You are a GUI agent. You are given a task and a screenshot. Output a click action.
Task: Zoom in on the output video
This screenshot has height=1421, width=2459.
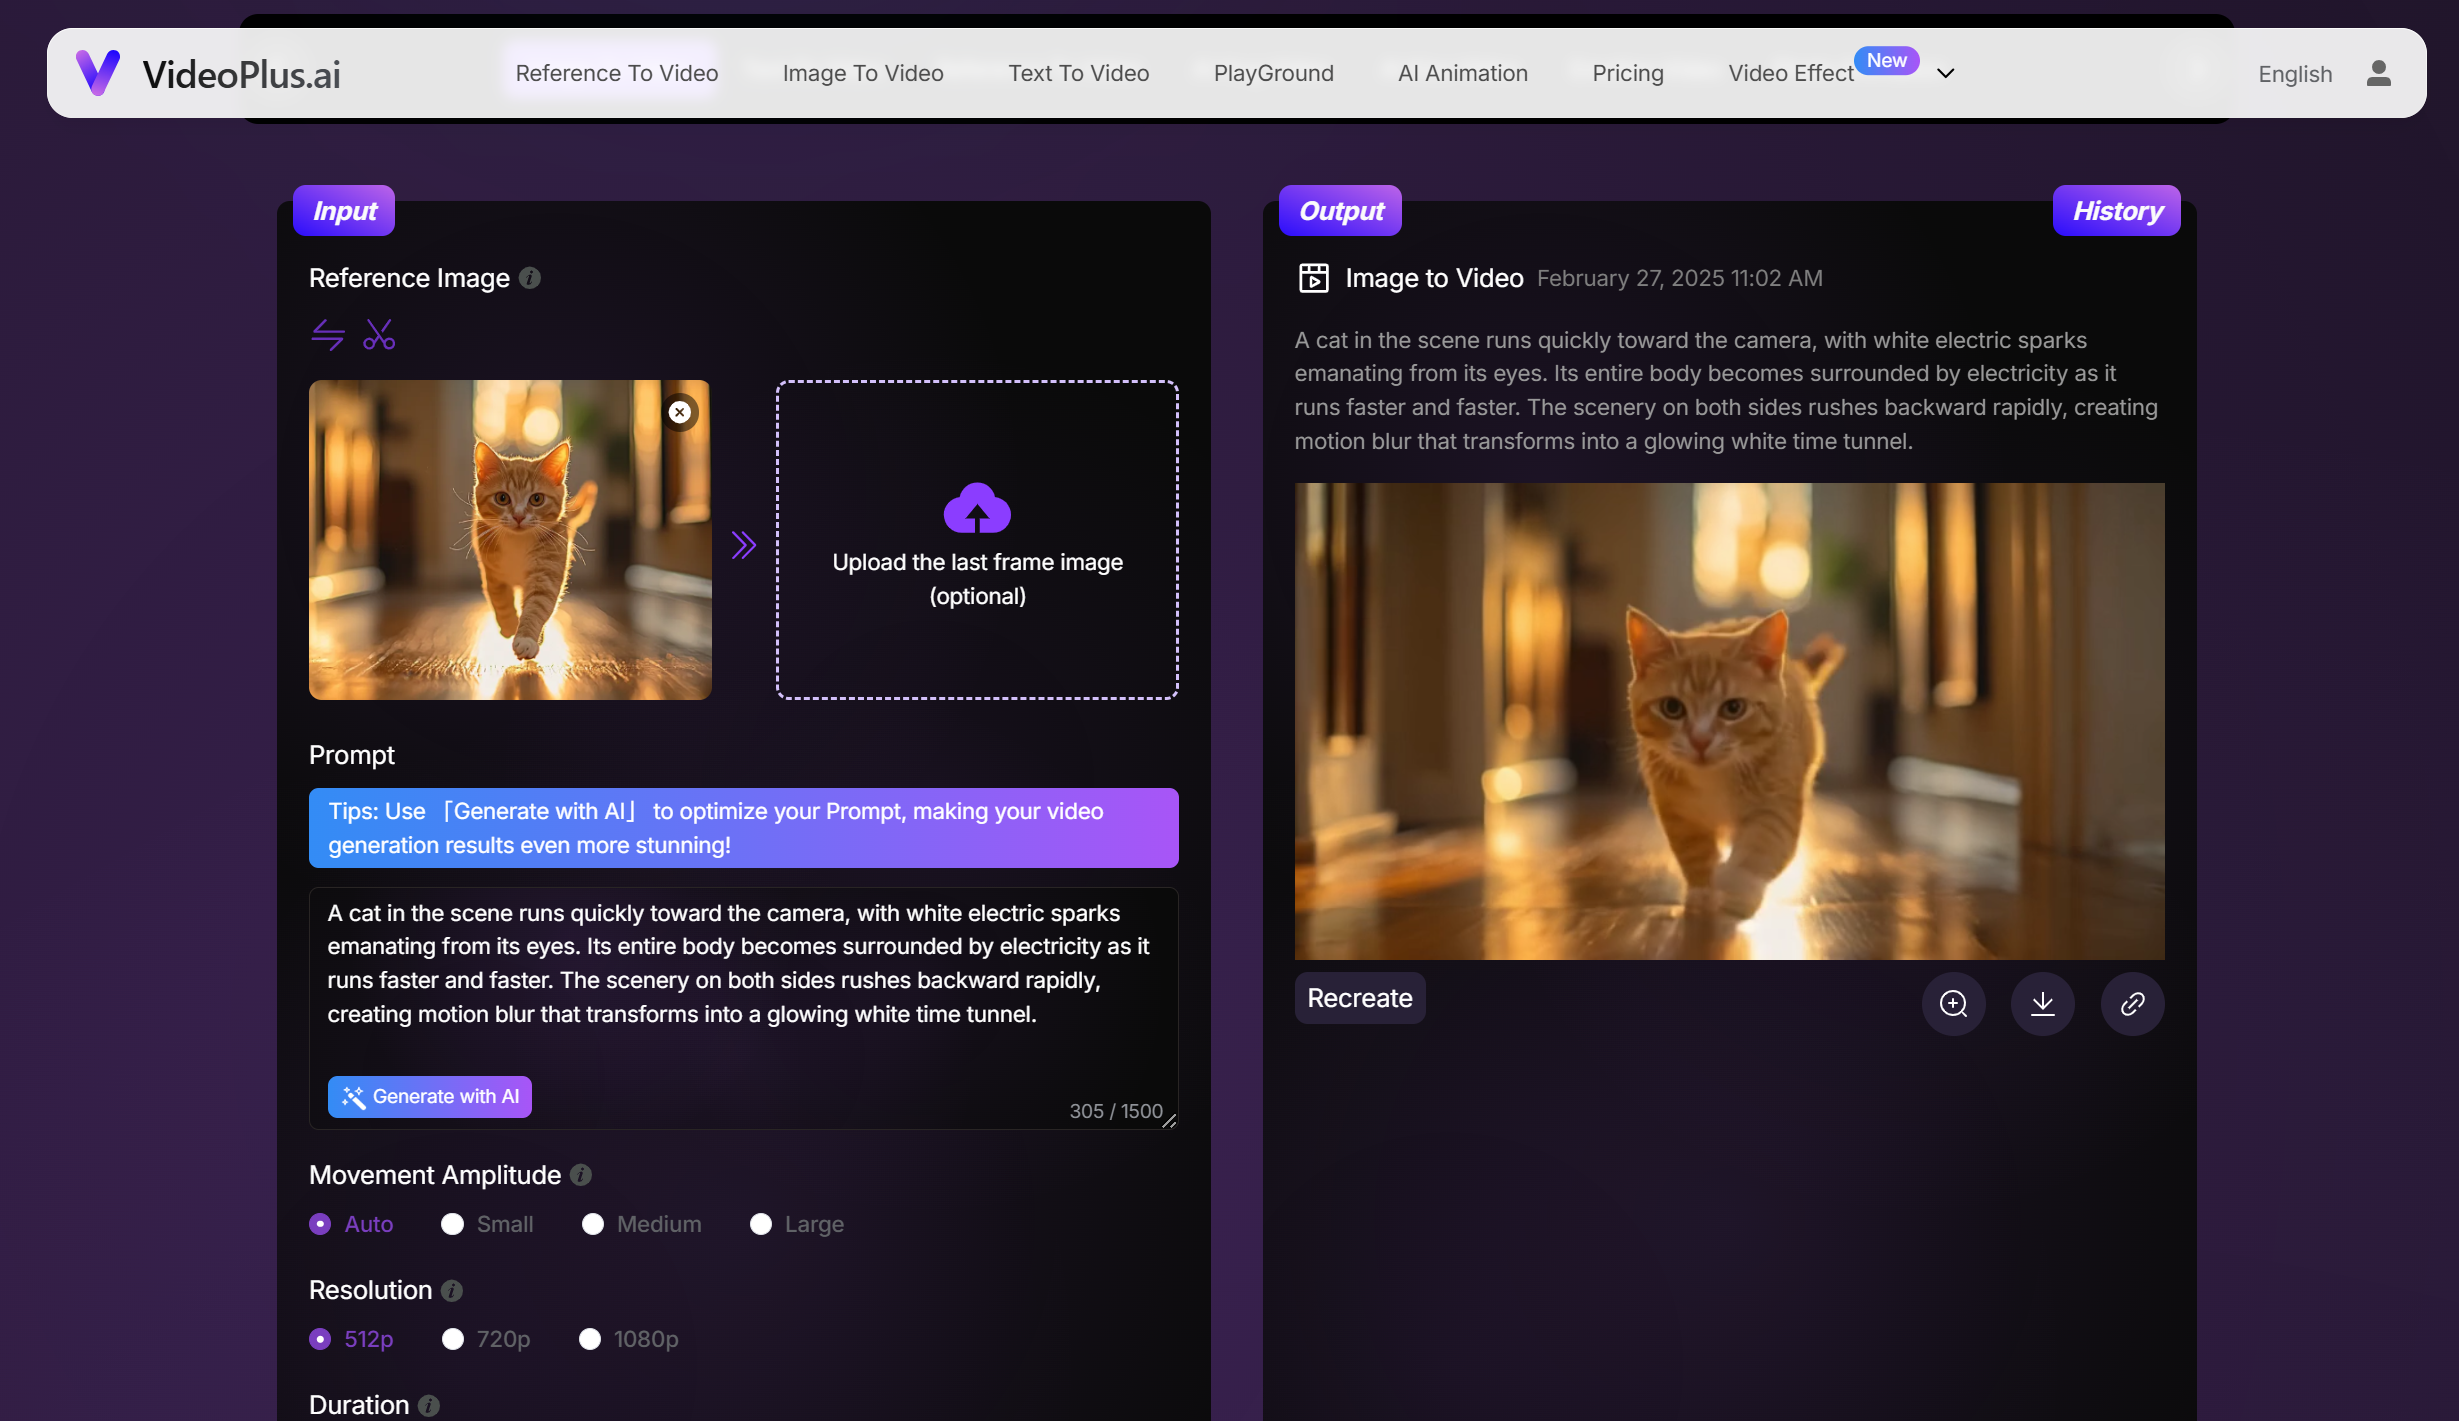[1953, 1003]
